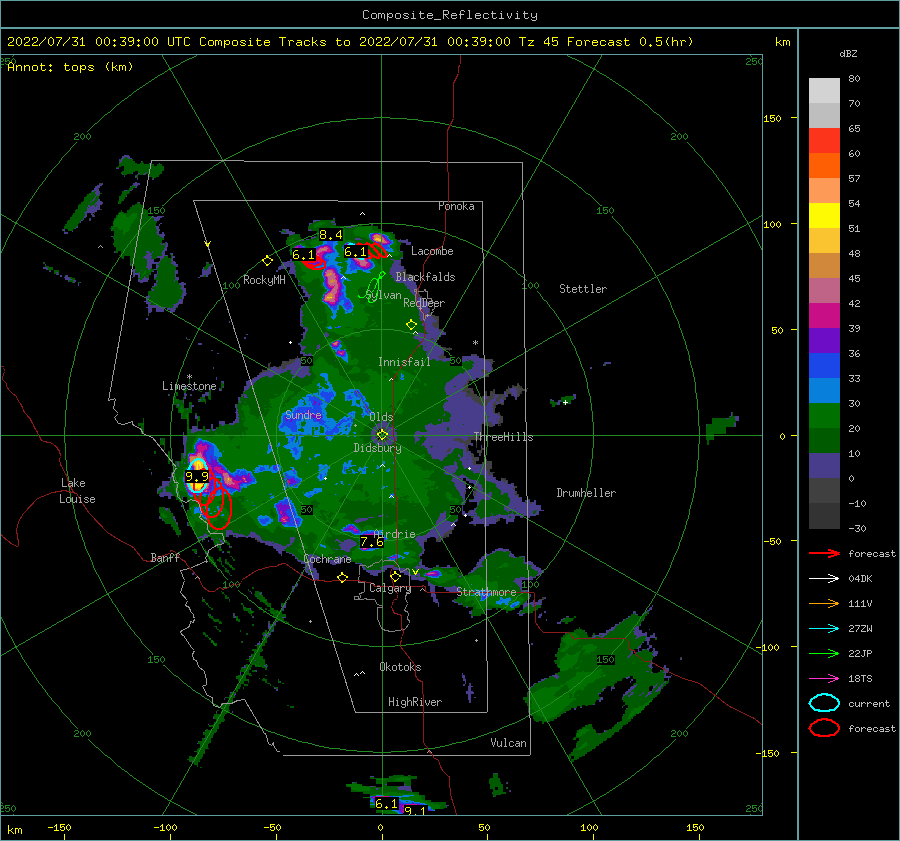Screen dimensions: 900x841
Task: Click the yellow diamond marker southeast of RedDeer
Action: tap(412, 325)
